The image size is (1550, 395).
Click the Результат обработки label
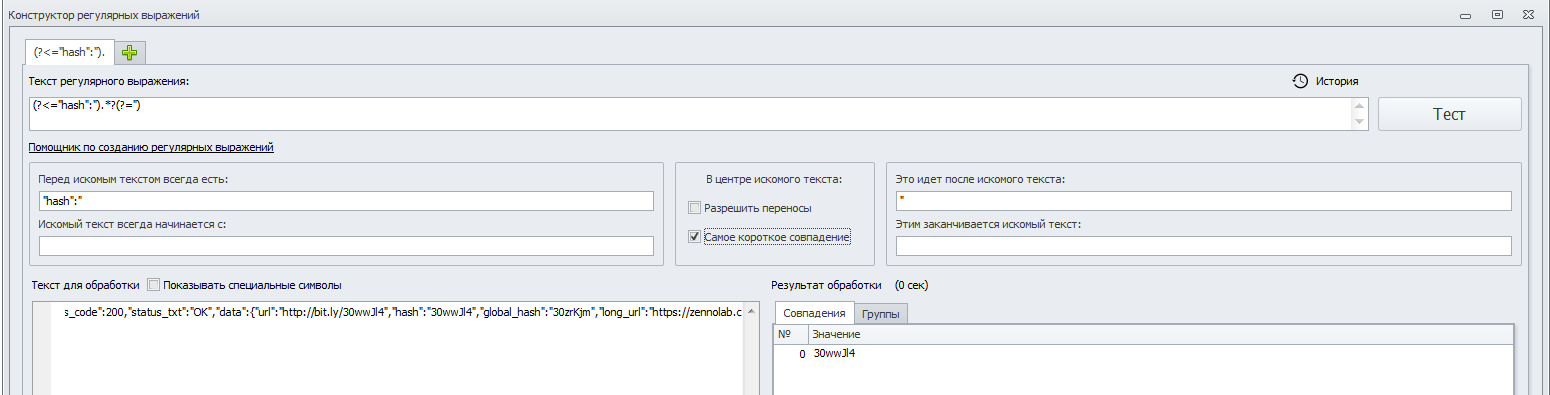click(827, 285)
